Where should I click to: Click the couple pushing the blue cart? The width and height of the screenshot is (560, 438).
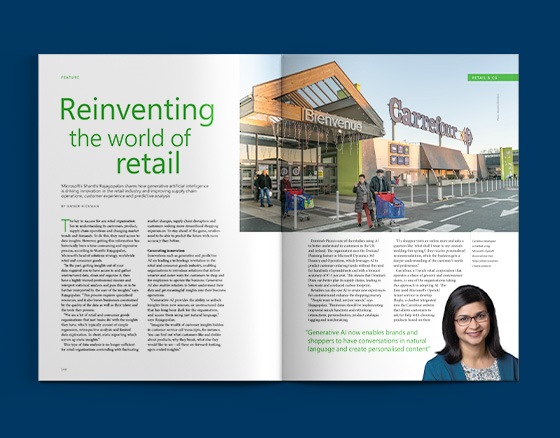click(x=378, y=200)
